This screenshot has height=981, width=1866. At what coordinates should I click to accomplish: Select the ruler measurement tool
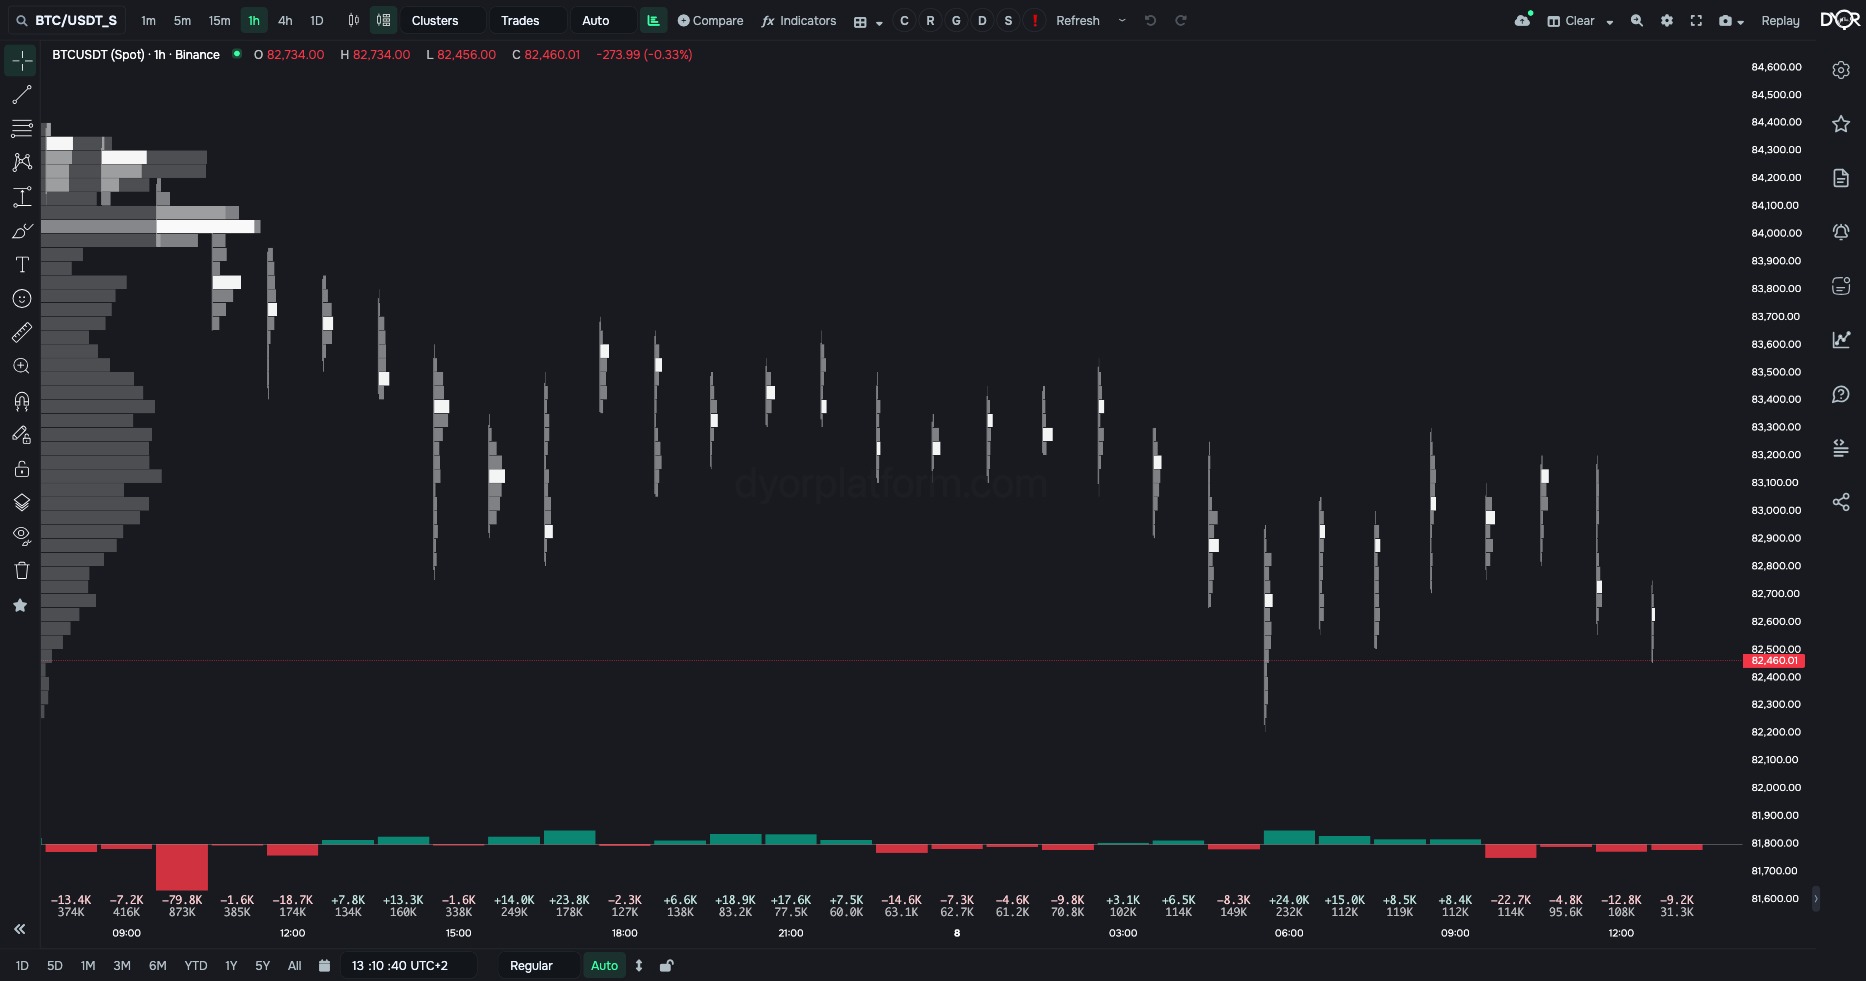22,333
